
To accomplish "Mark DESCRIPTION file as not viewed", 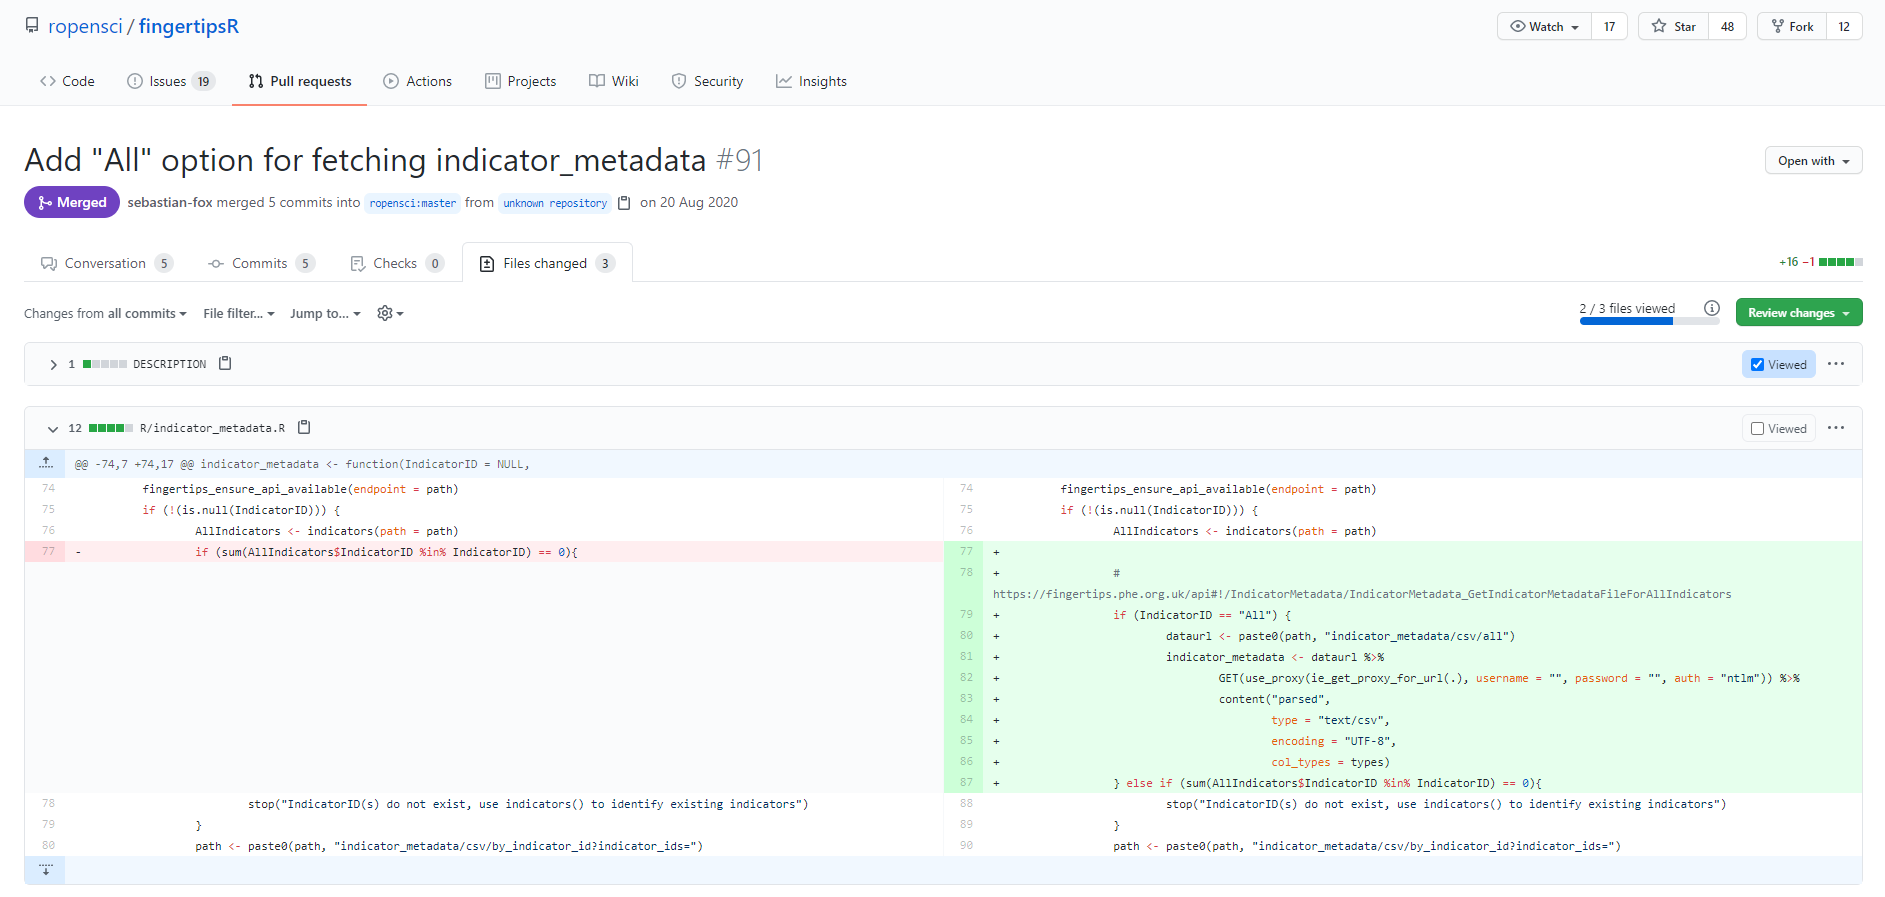I will (x=1757, y=364).
